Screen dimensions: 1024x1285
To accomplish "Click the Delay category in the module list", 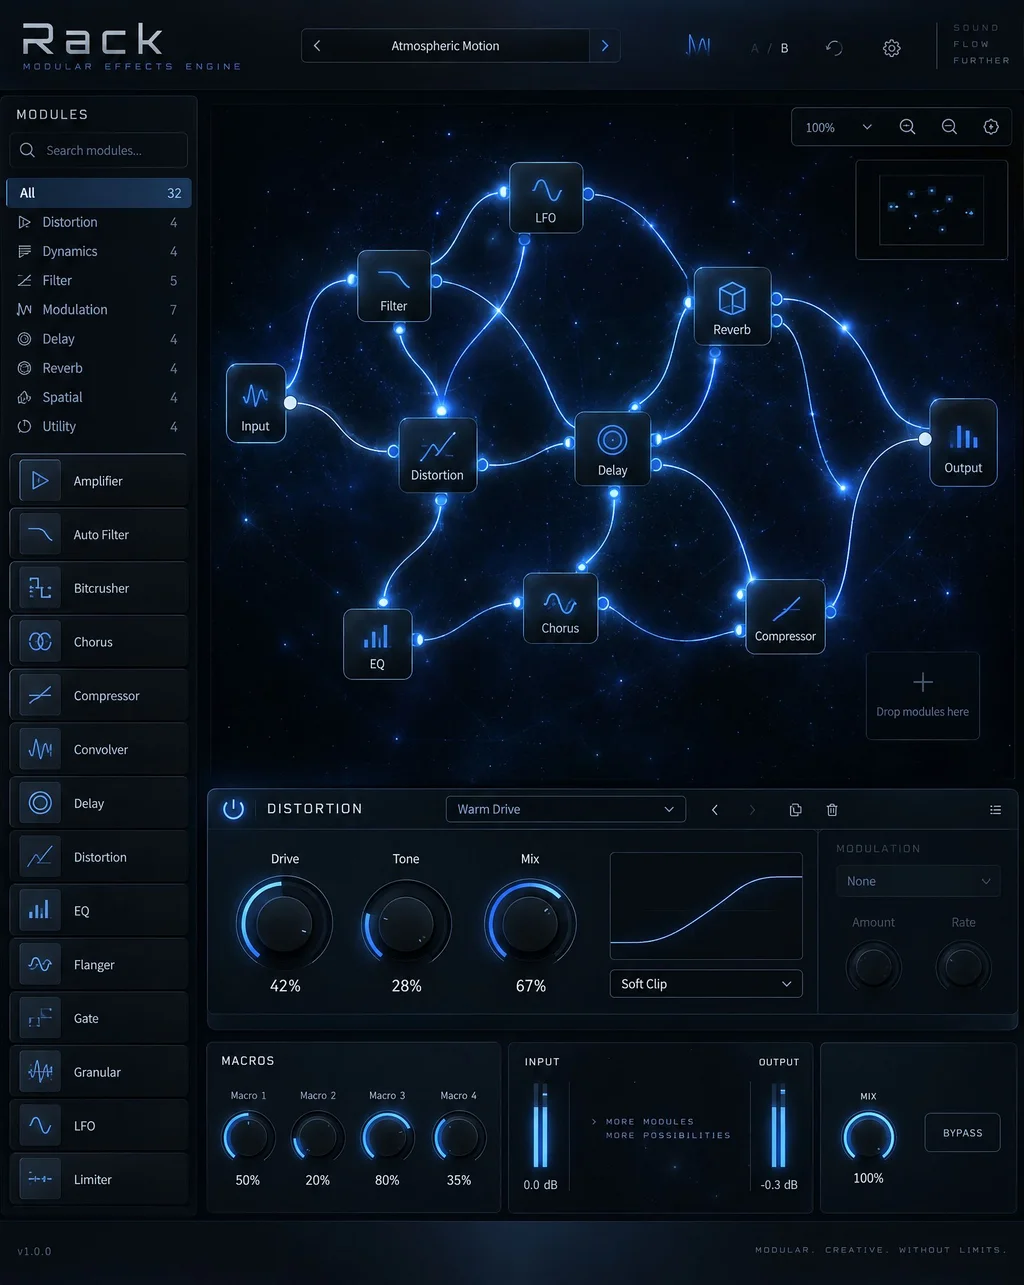I will (98, 339).
